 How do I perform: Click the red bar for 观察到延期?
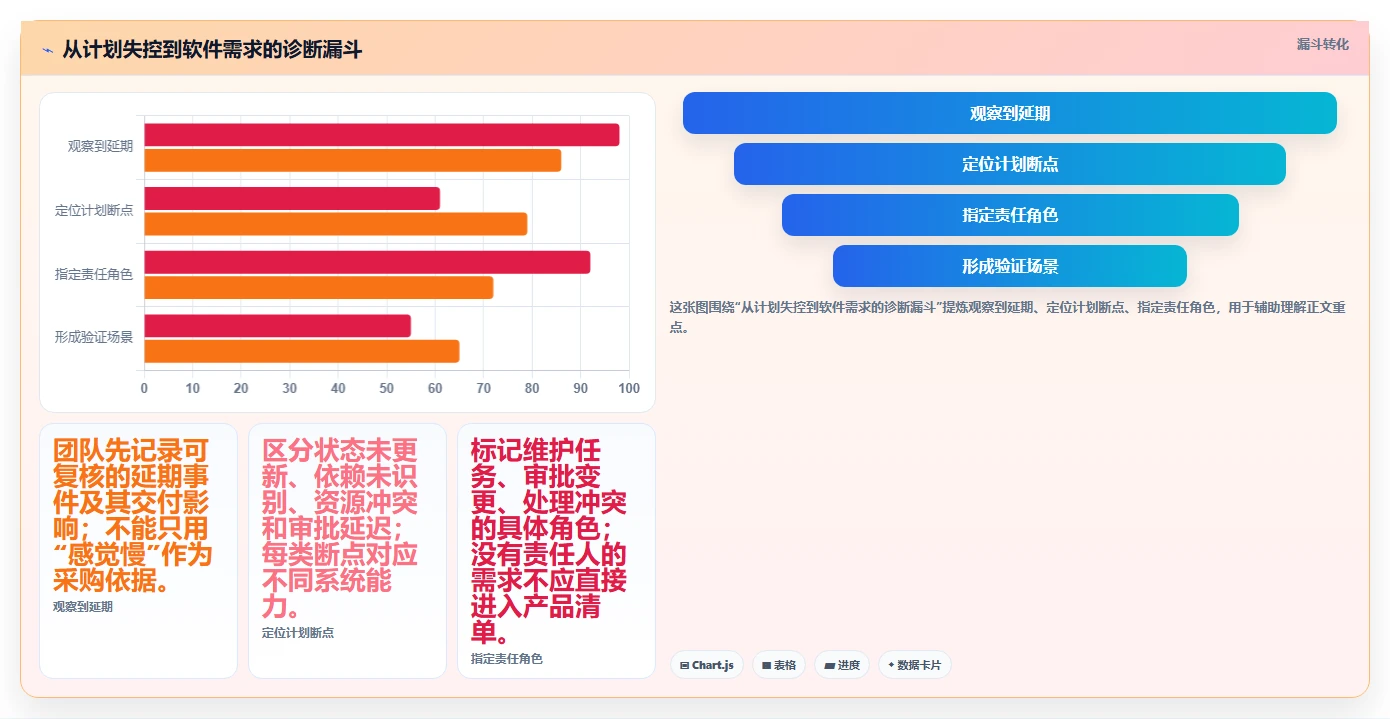coord(382,135)
